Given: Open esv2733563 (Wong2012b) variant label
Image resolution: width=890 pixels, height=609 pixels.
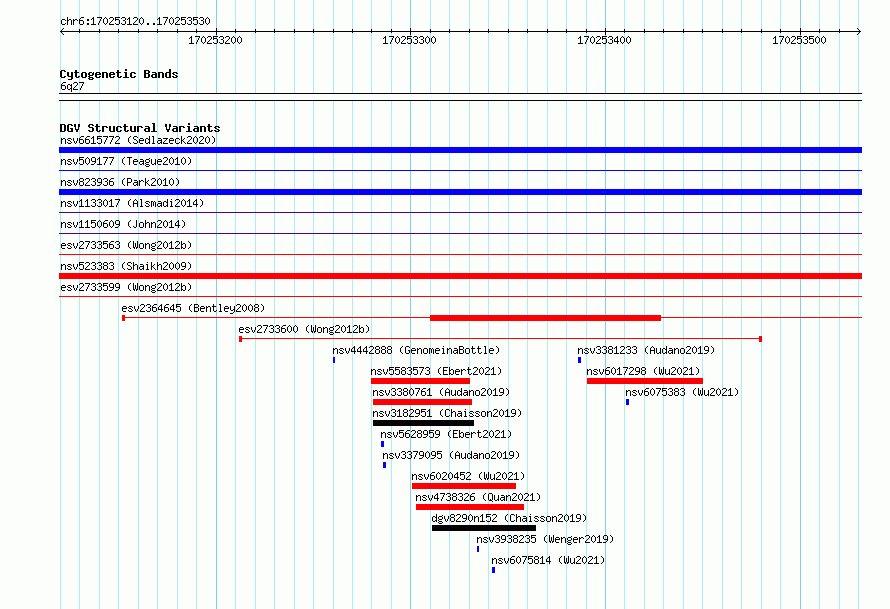Looking at the screenshot, I should point(126,245).
